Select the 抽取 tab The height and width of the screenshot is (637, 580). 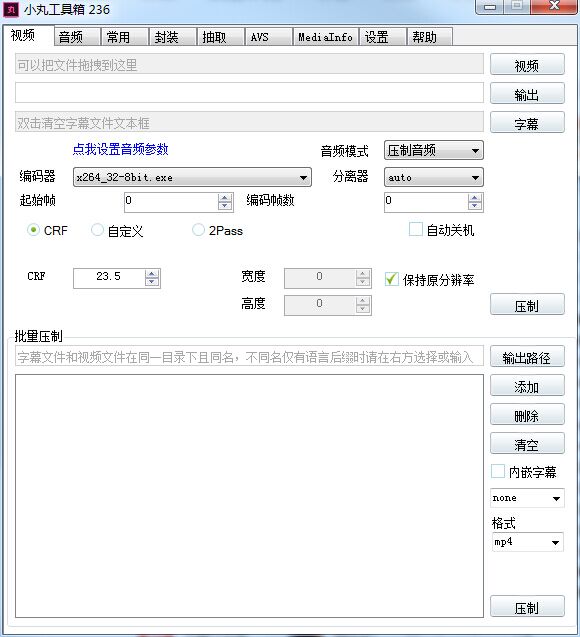point(221,37)
